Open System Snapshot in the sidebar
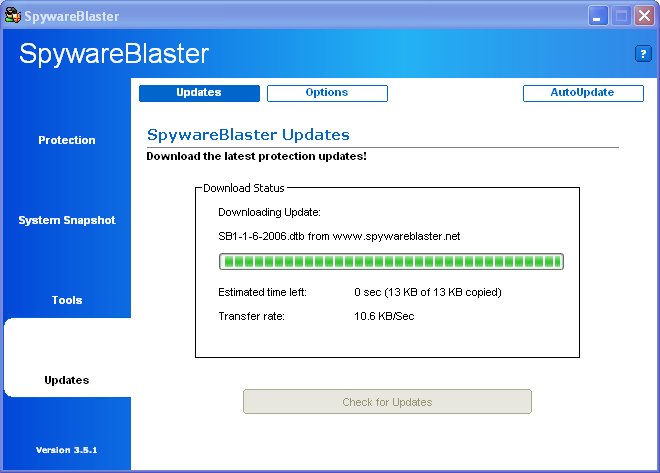 click(x=67, y=220)
